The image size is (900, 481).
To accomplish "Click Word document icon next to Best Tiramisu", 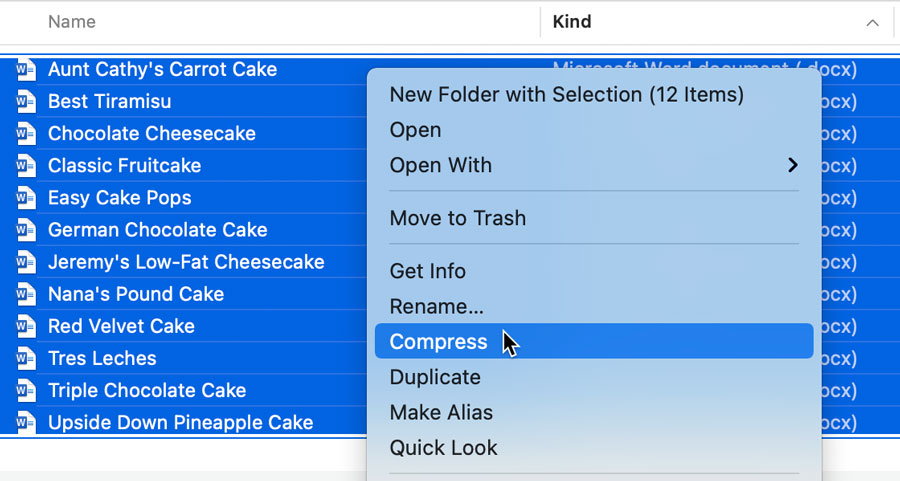I will pos(26,102).
